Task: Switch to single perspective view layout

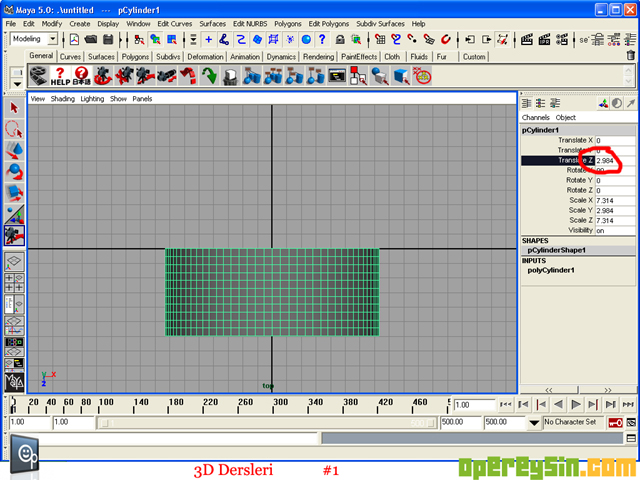Action: pos(14,262)
